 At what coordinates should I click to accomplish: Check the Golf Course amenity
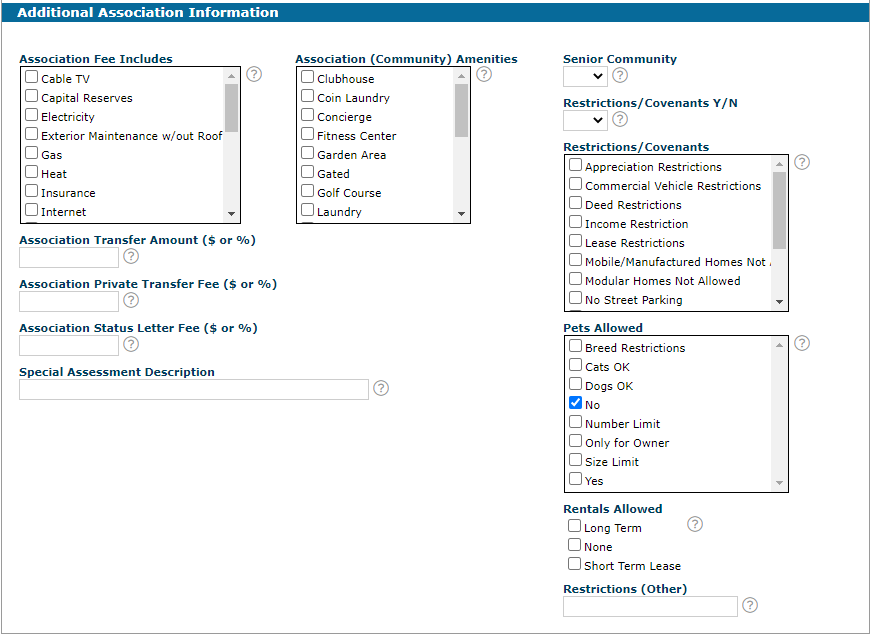307,191
